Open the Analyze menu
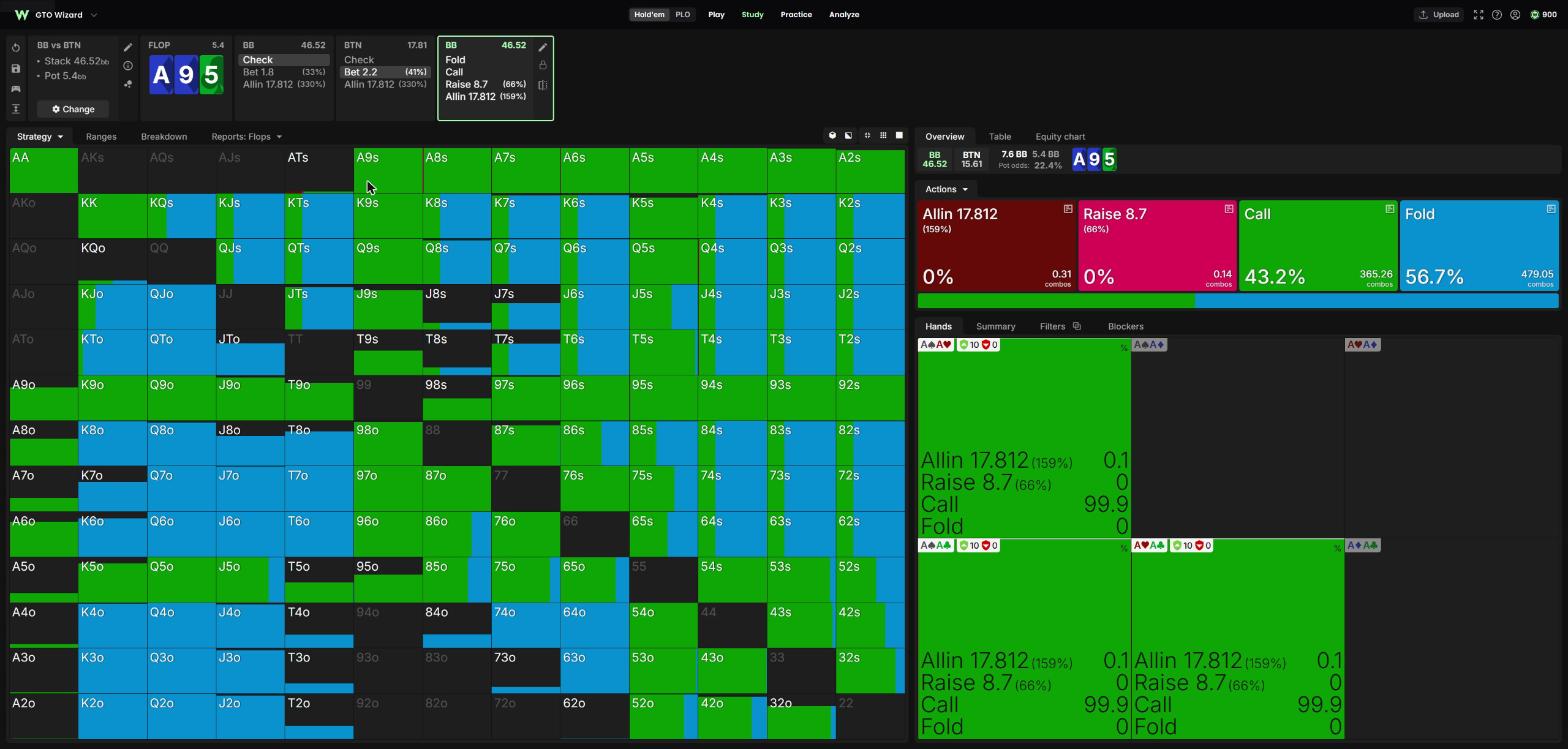The image size is (1568, 749). point(844,15)
